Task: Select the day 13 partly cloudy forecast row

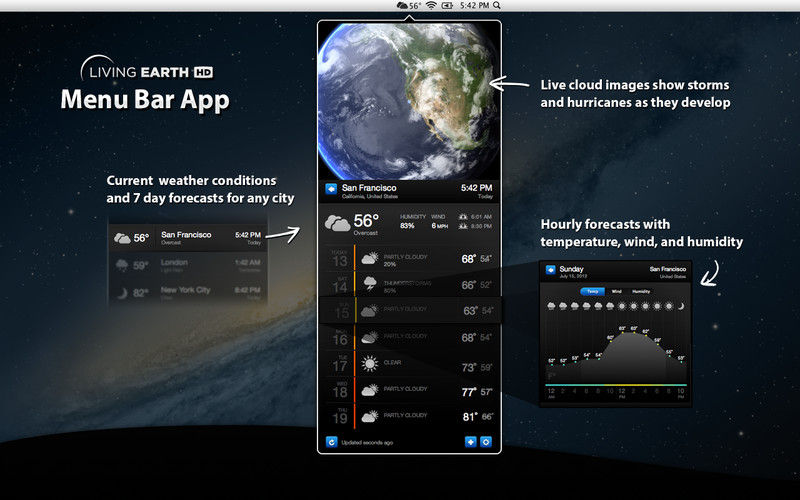Action: 409,259
